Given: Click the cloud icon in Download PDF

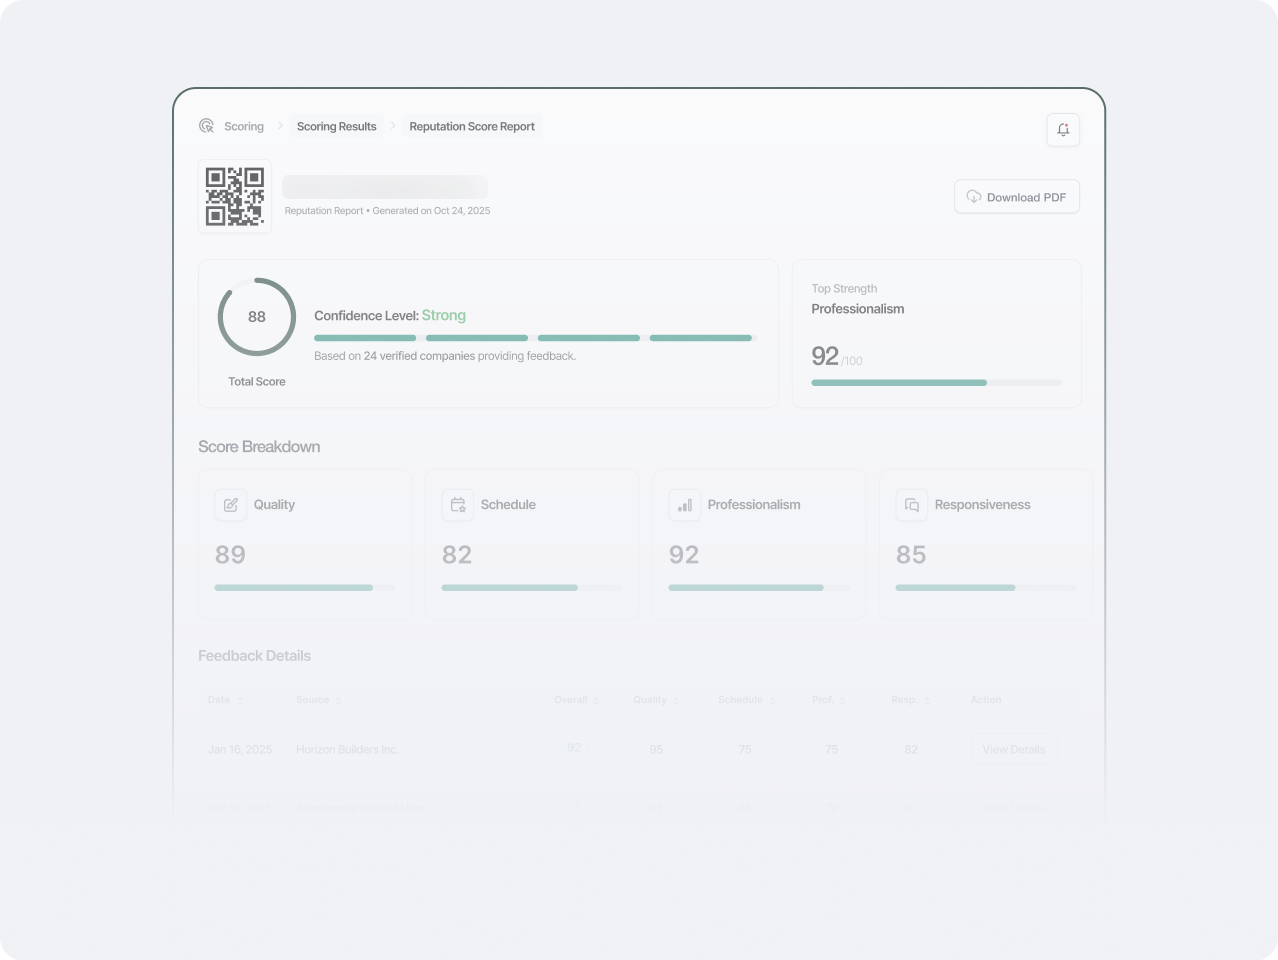Looking at the screenshot, I should tap(973, 197).
